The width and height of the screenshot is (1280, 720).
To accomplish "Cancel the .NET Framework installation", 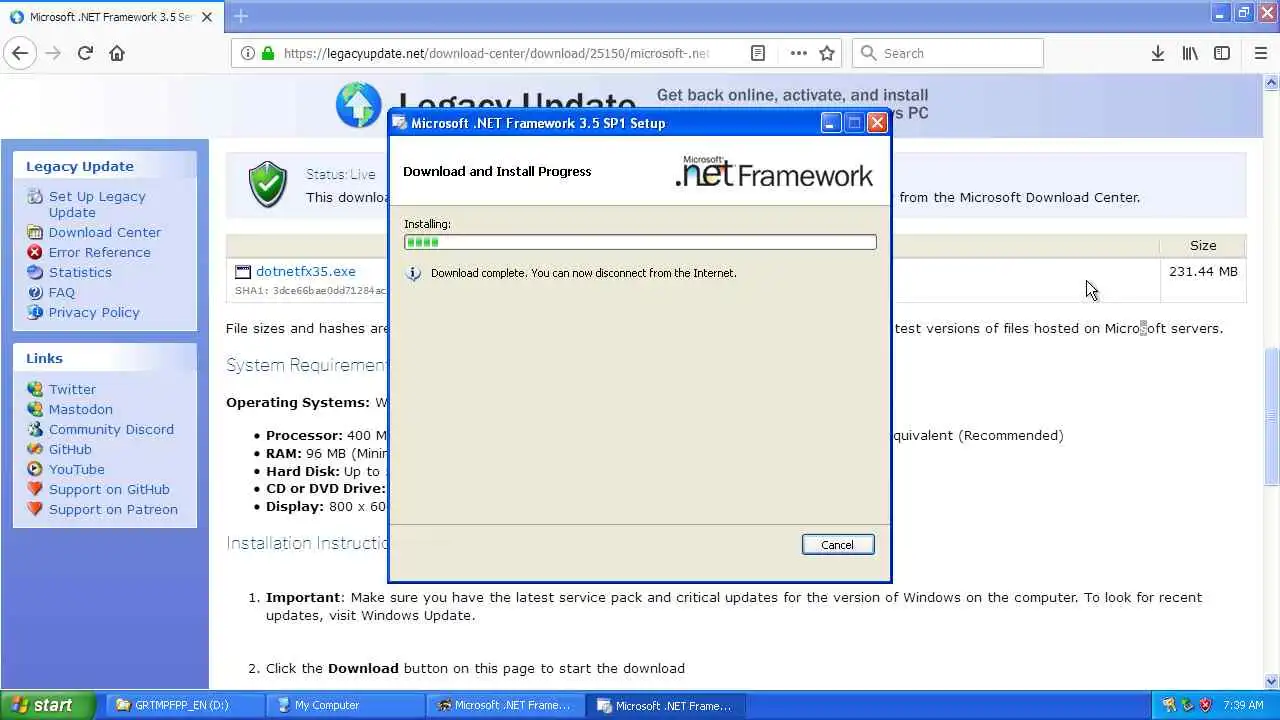I will 838,545.
